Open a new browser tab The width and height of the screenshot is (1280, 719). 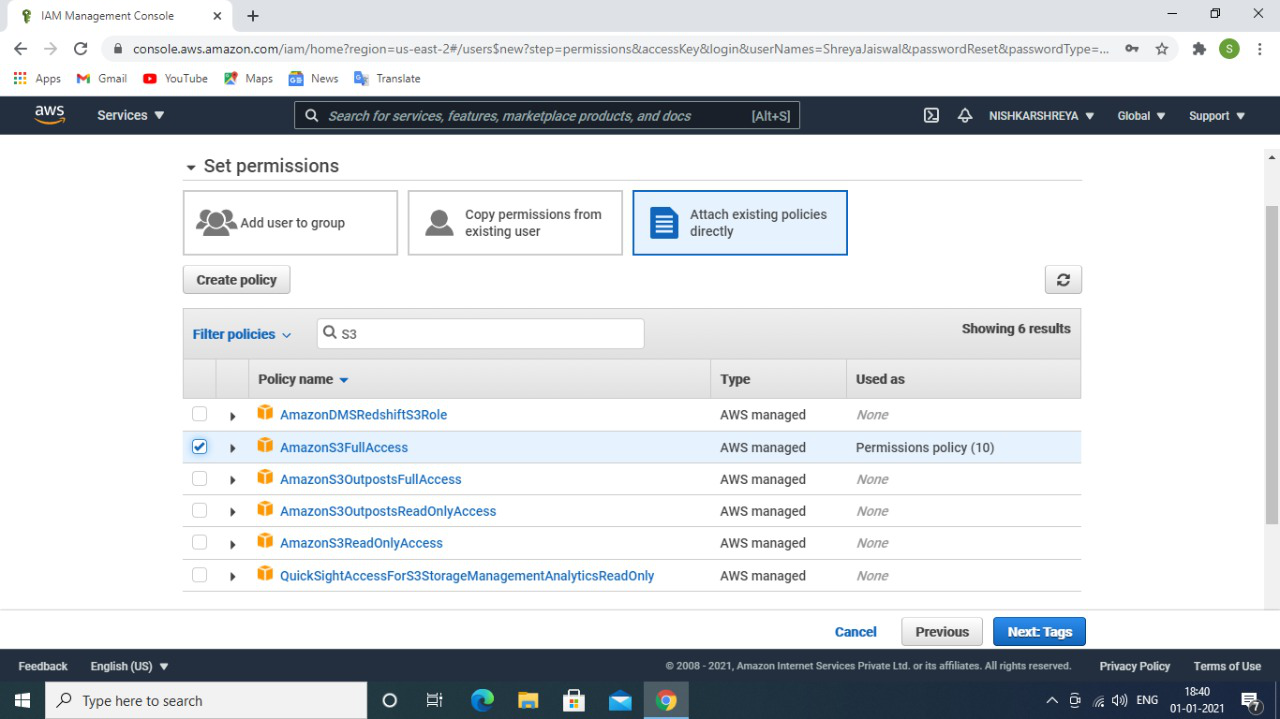253,16
